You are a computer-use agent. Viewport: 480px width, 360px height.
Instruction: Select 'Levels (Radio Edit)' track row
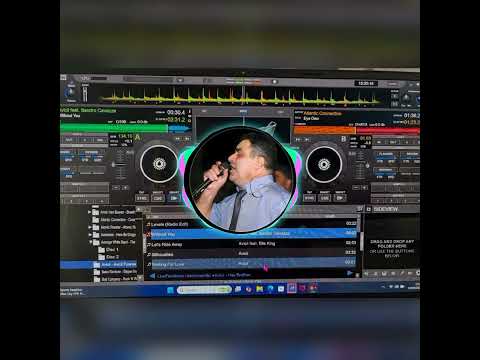252,224
